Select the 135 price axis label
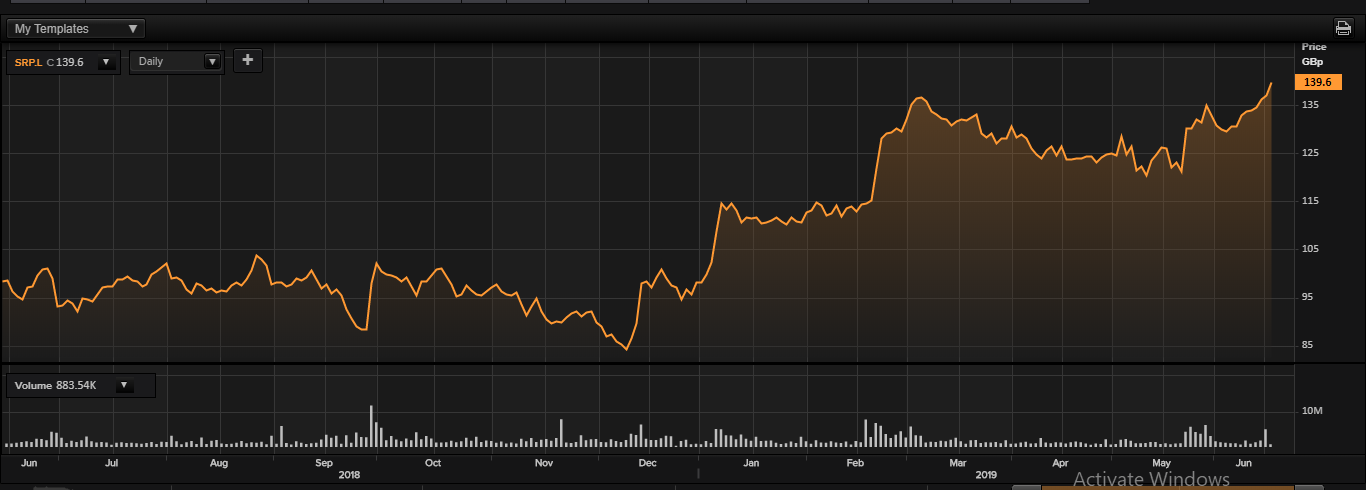This screenshot has height=490, width=1366. point(1310,105)
